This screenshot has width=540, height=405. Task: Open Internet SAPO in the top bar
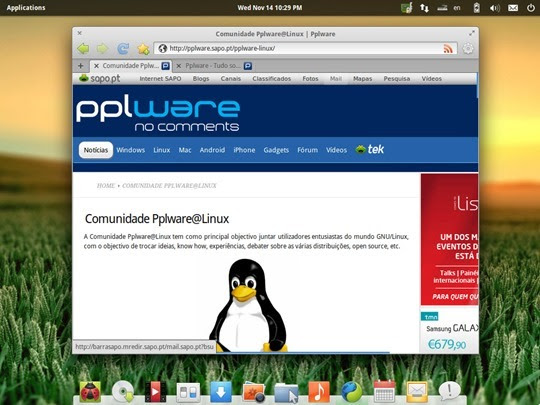tap(160, 79)
